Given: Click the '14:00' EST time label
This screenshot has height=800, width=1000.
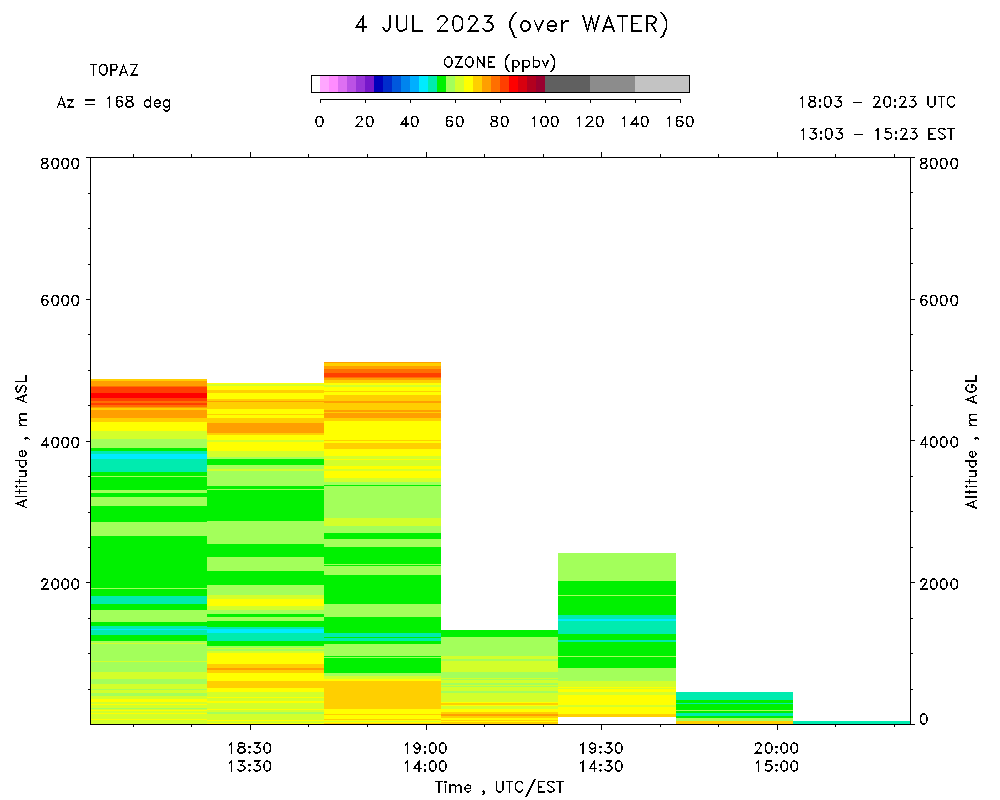Looking at the screenshot, I should pos(425,766).
